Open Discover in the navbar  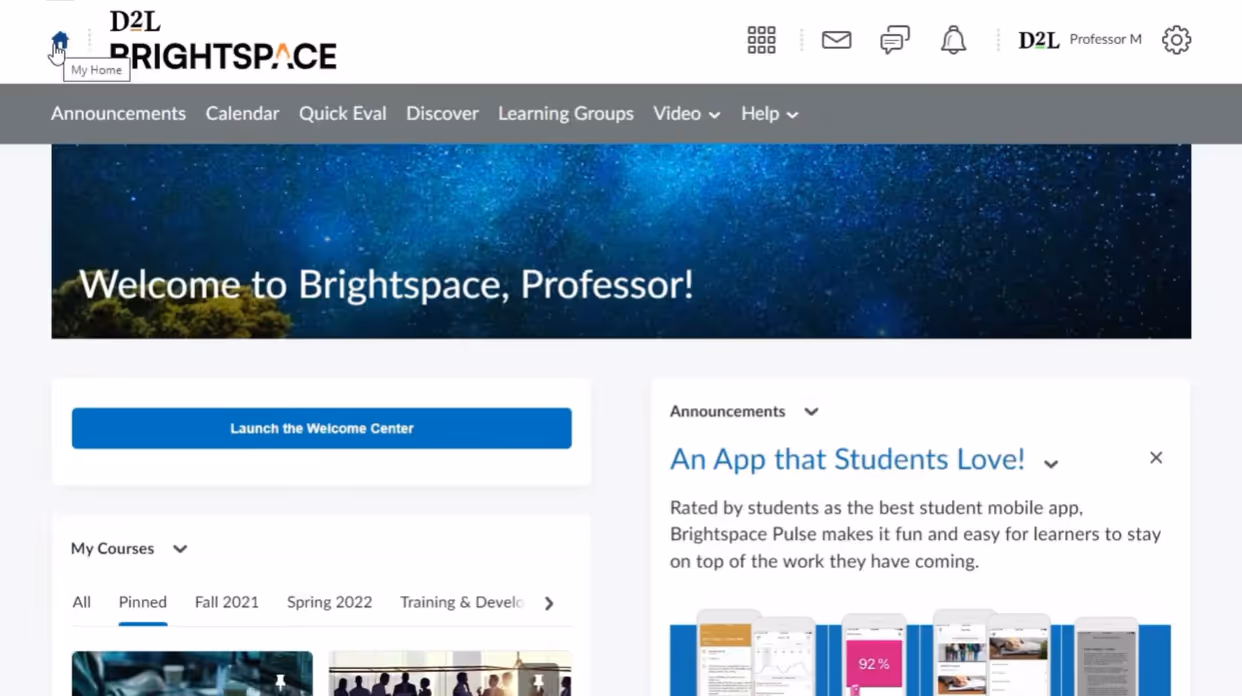tap(442, 114)
